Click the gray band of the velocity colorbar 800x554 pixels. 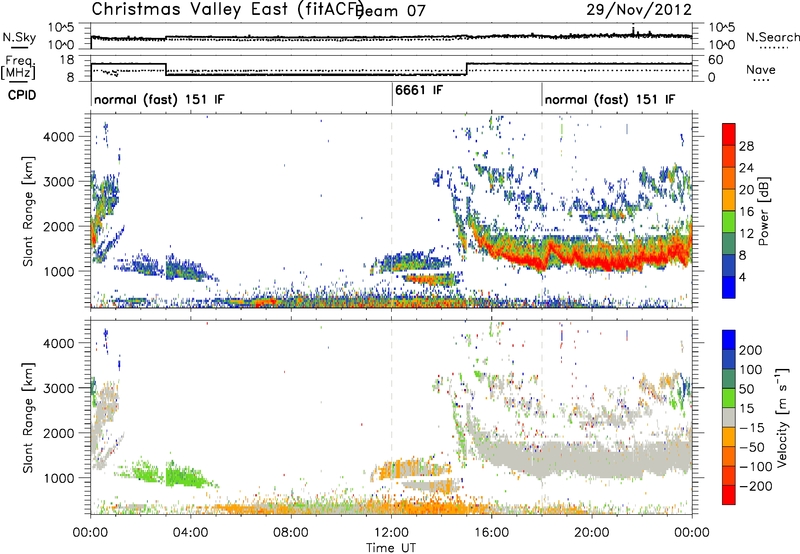click(x=729, y=417)
